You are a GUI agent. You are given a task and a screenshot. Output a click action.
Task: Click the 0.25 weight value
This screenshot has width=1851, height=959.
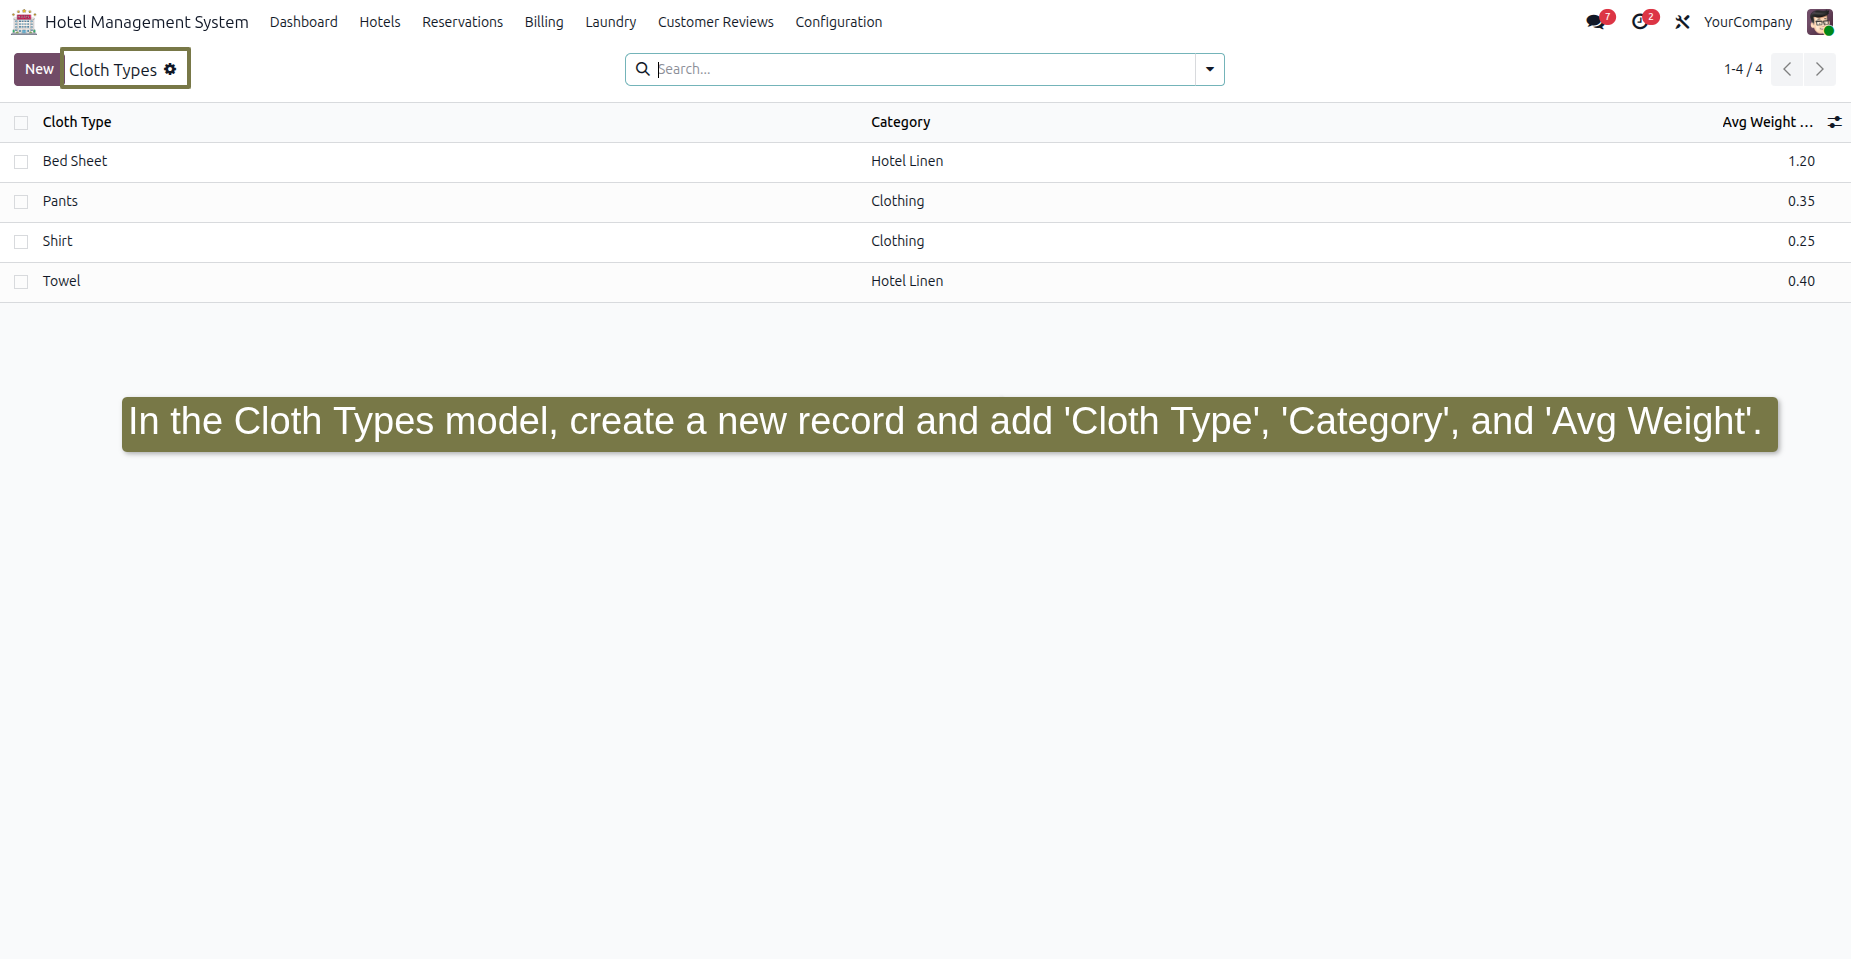1801,241
